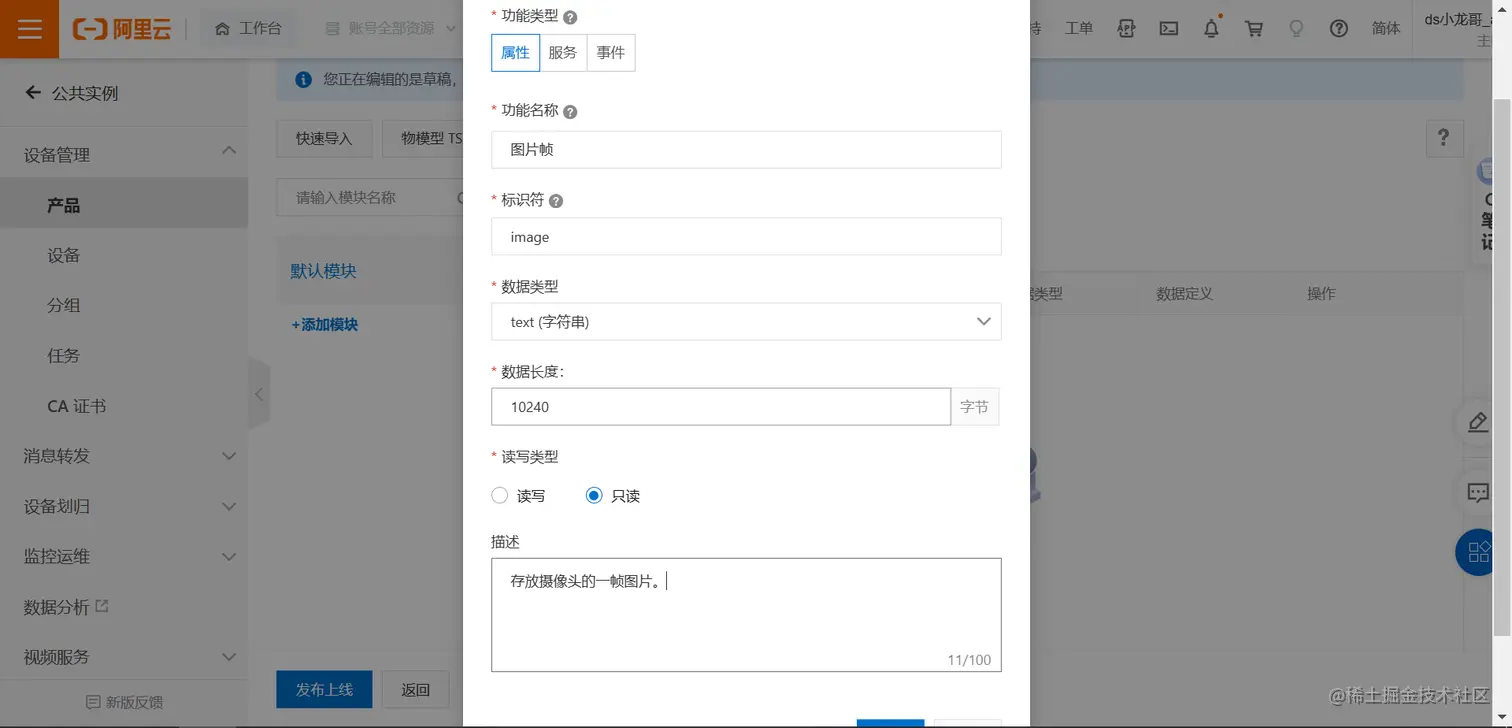Click the module name search box
Image resolution: width=1512 pixels, height=728 pixels.
[370, 198]
